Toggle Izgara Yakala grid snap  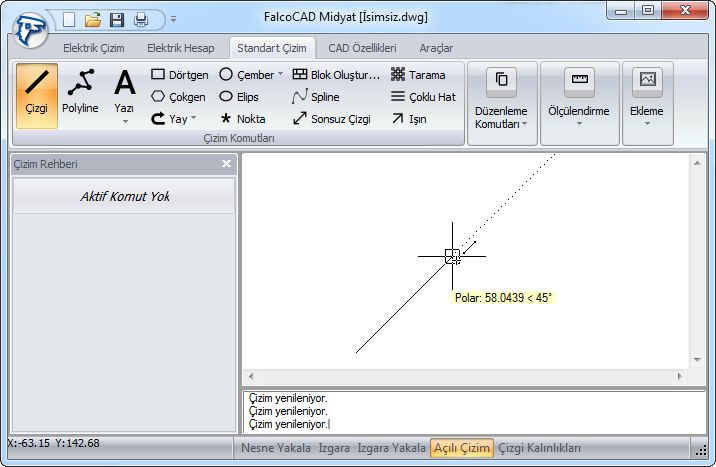[x=391, y=448]
